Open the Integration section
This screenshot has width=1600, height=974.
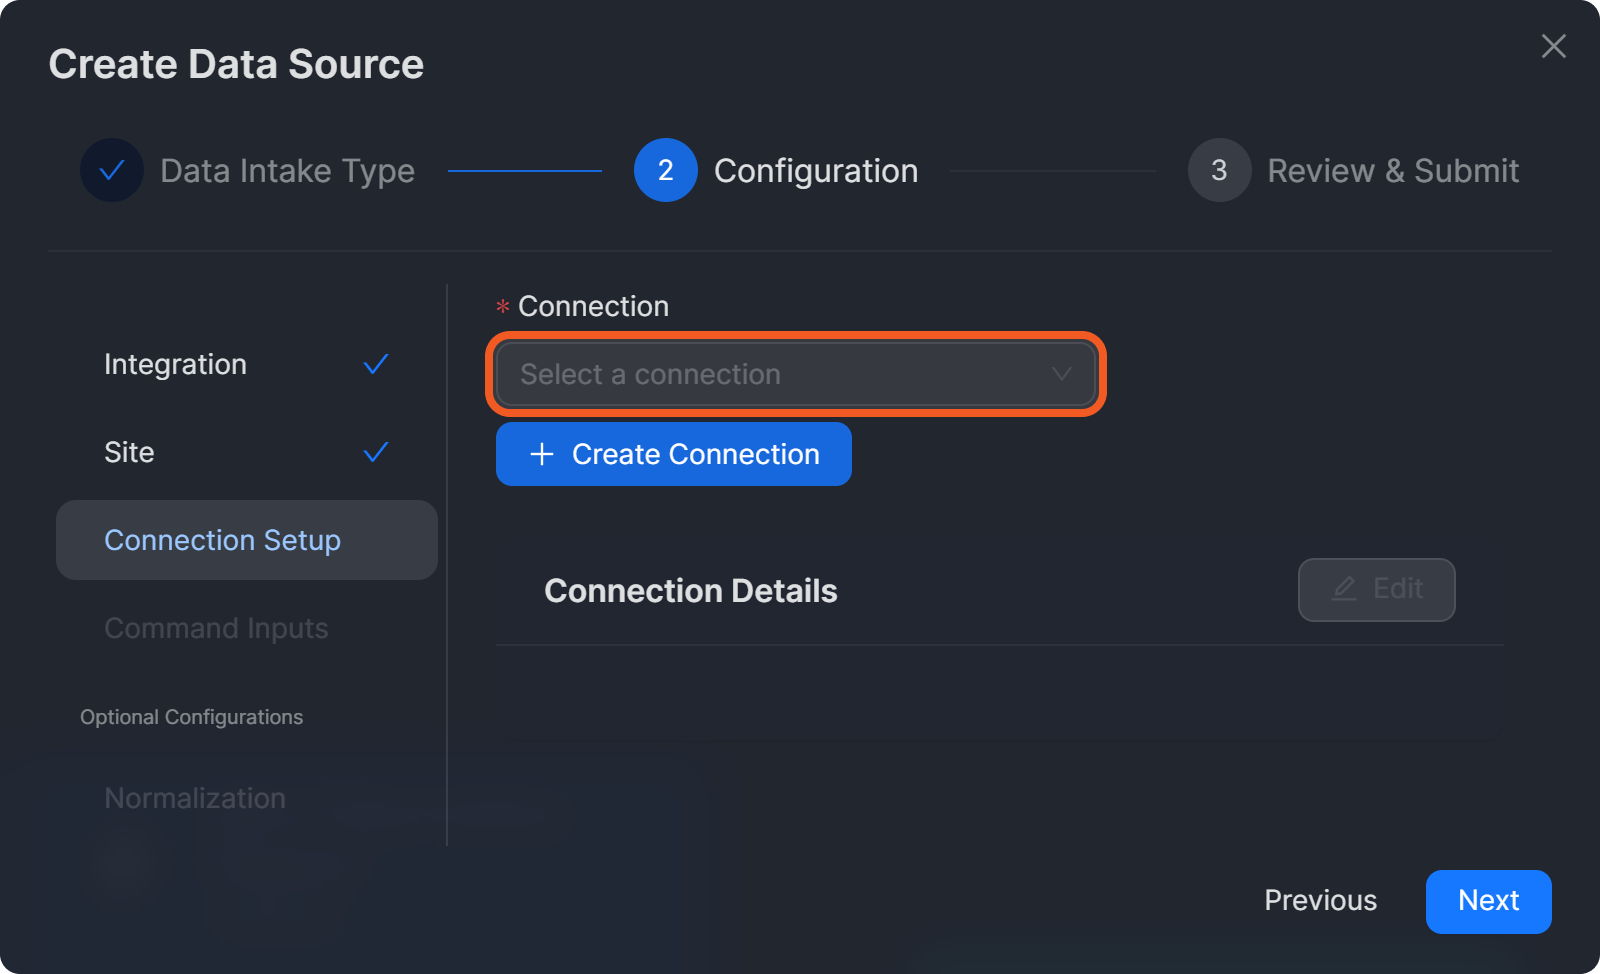tap(176, 364)
